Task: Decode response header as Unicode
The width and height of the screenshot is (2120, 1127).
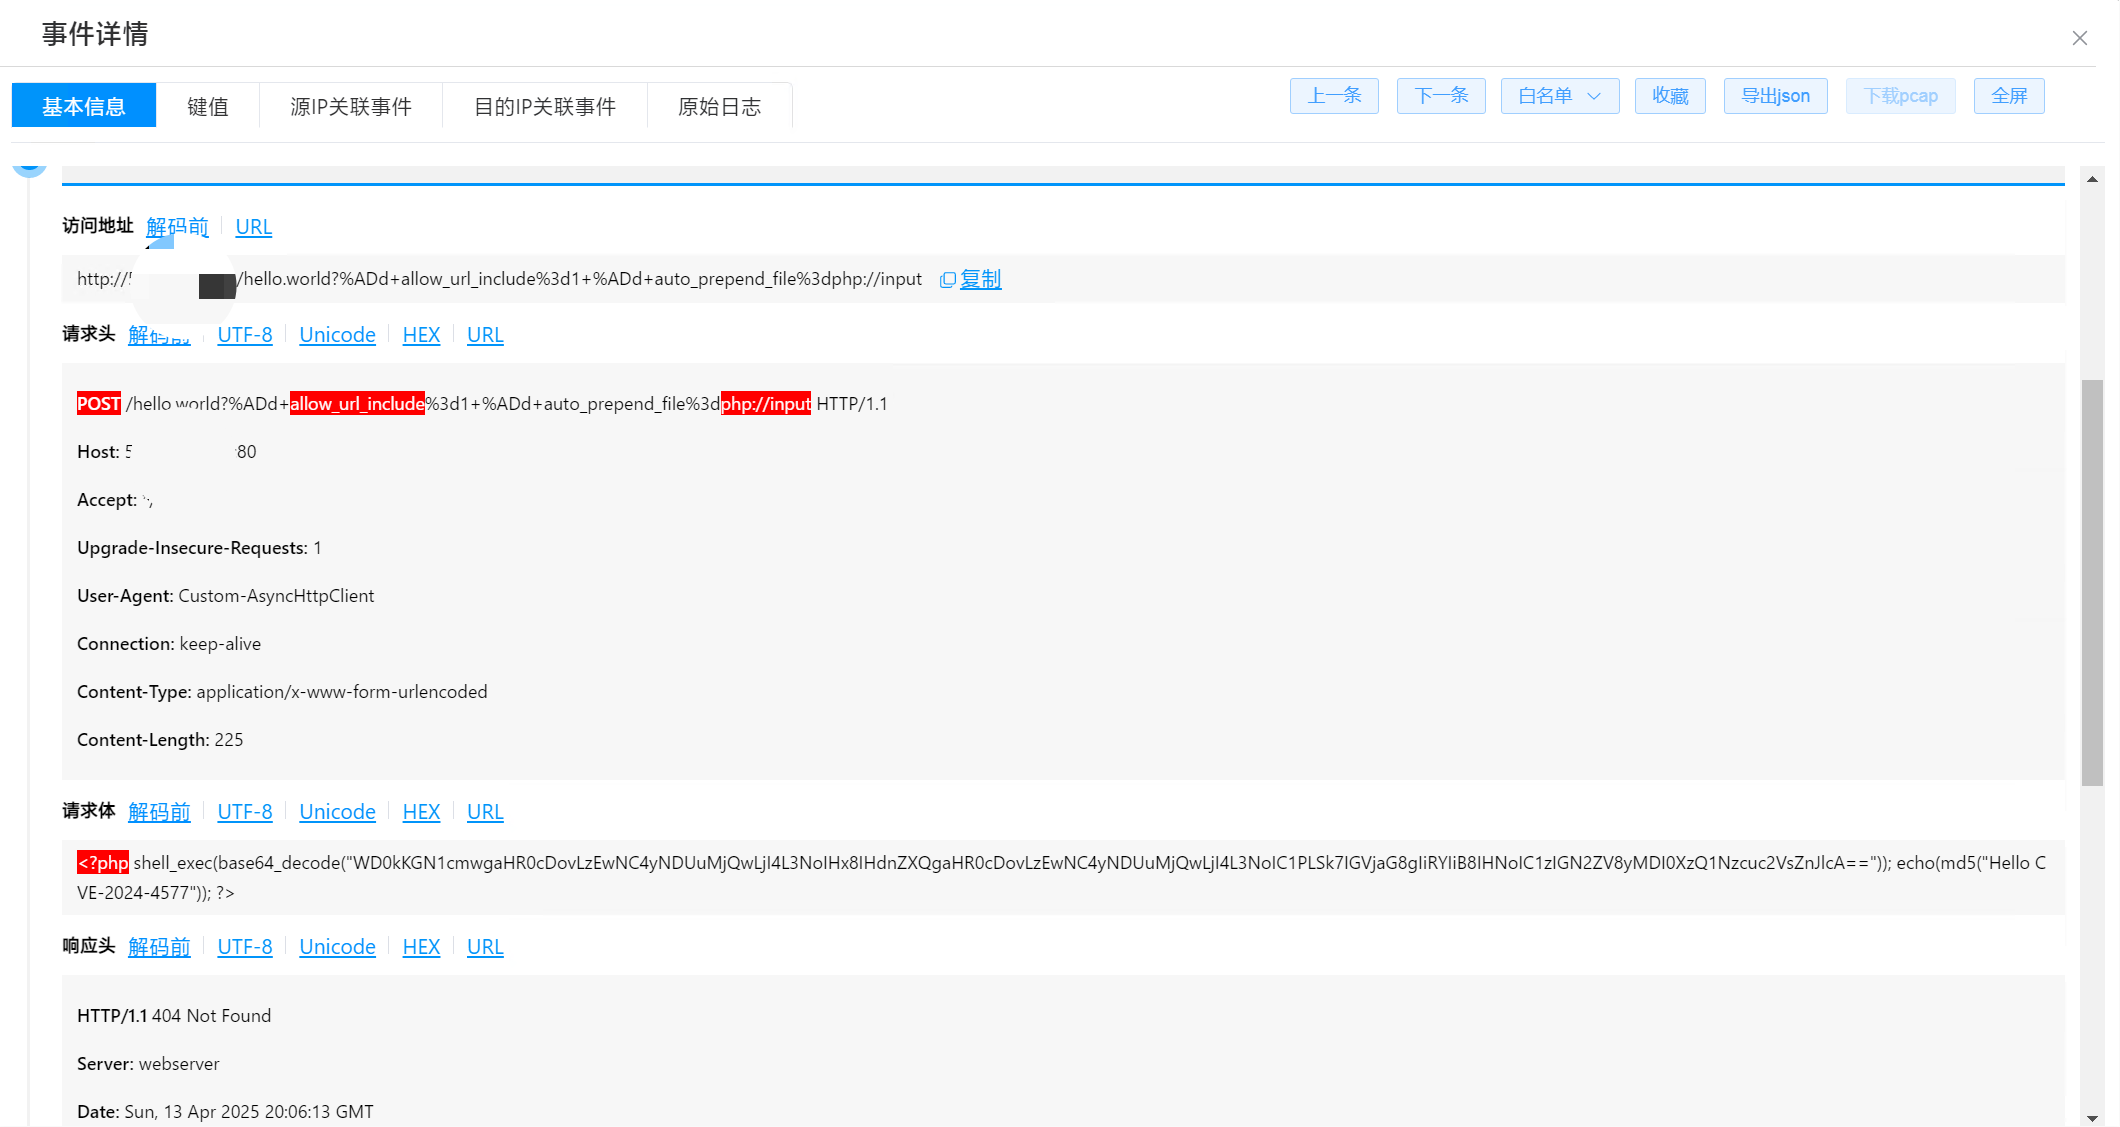Action: (337, 947)
